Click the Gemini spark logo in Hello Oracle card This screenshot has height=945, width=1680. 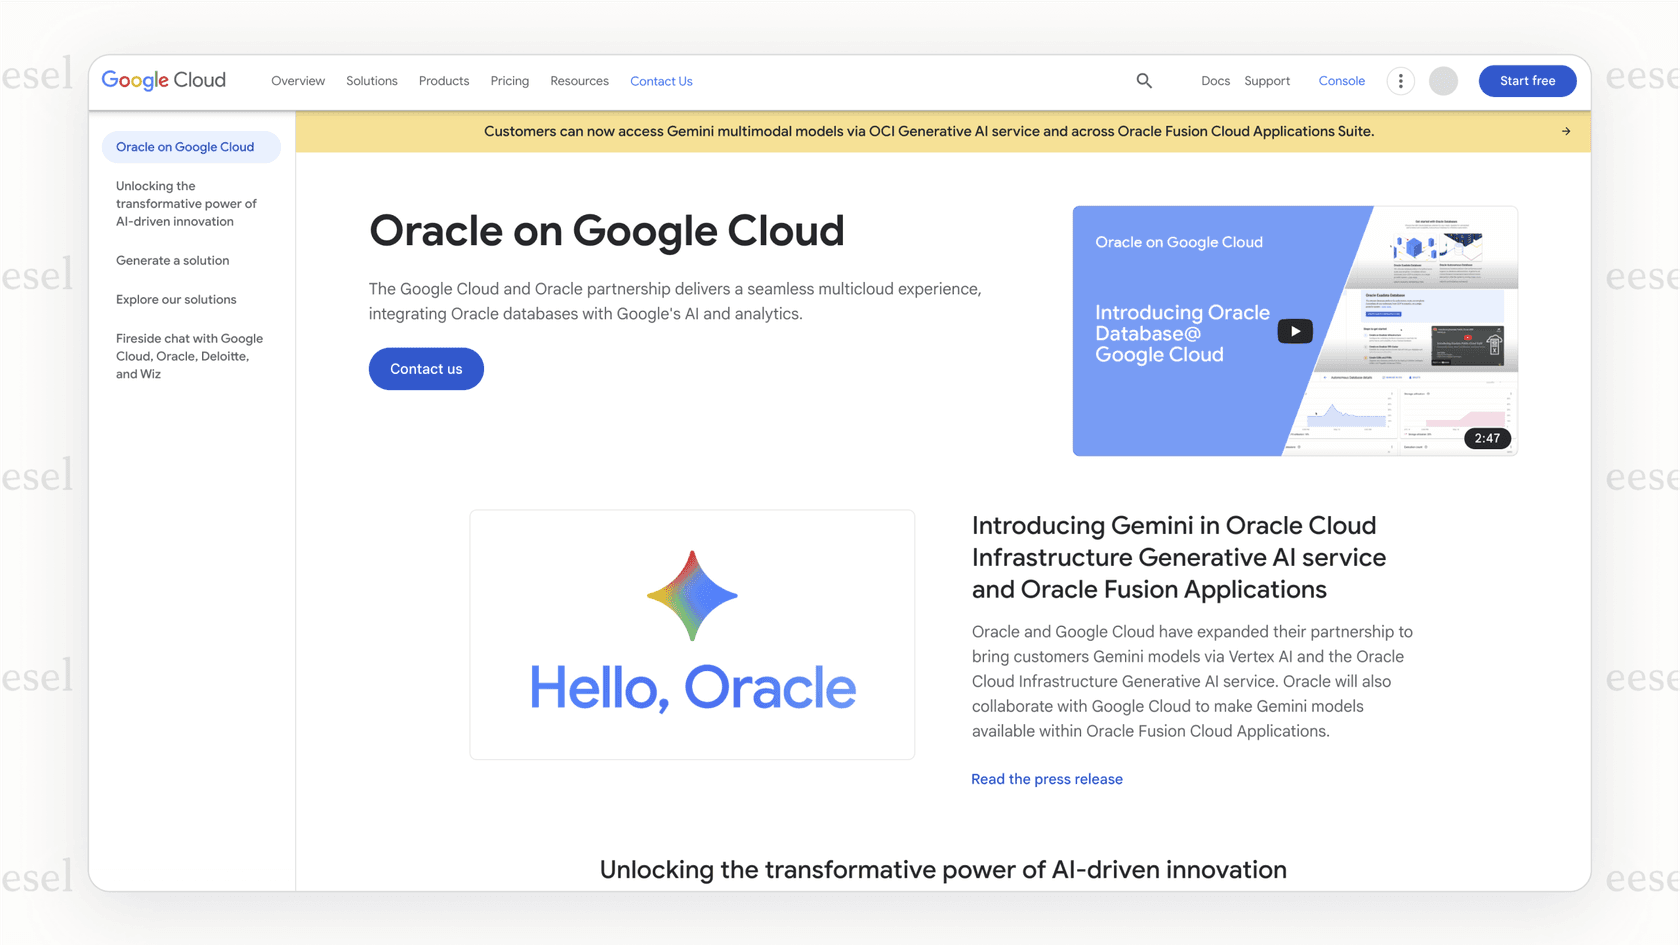(691, 596)
